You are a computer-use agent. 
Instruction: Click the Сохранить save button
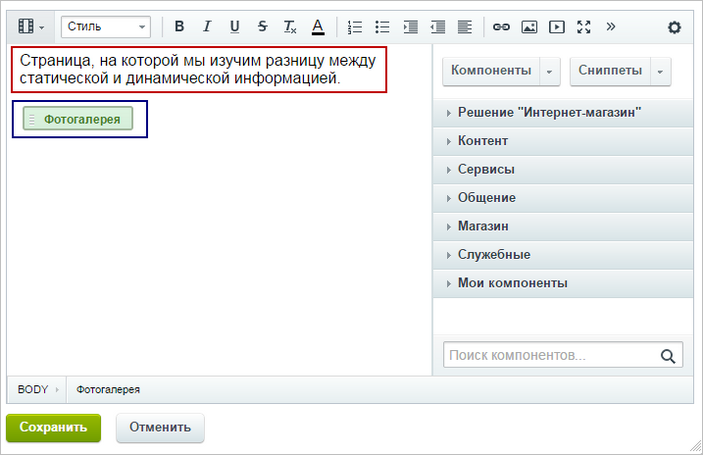click(53, 427)
